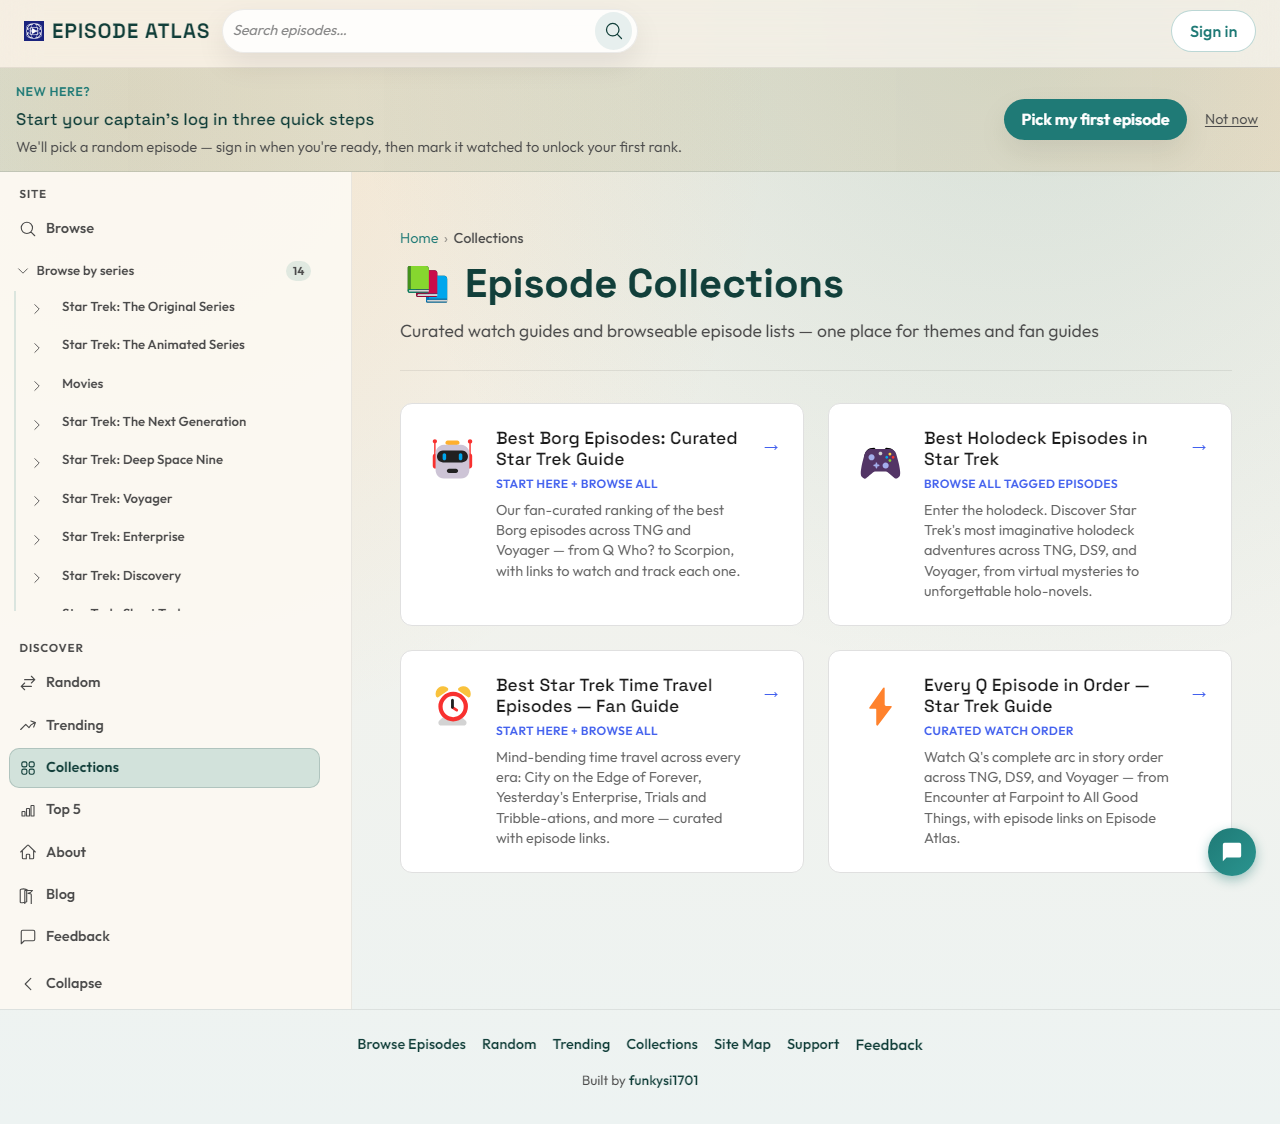Expand Star Trek: Enterprise

pyautogui.click(x=37, y=538)
